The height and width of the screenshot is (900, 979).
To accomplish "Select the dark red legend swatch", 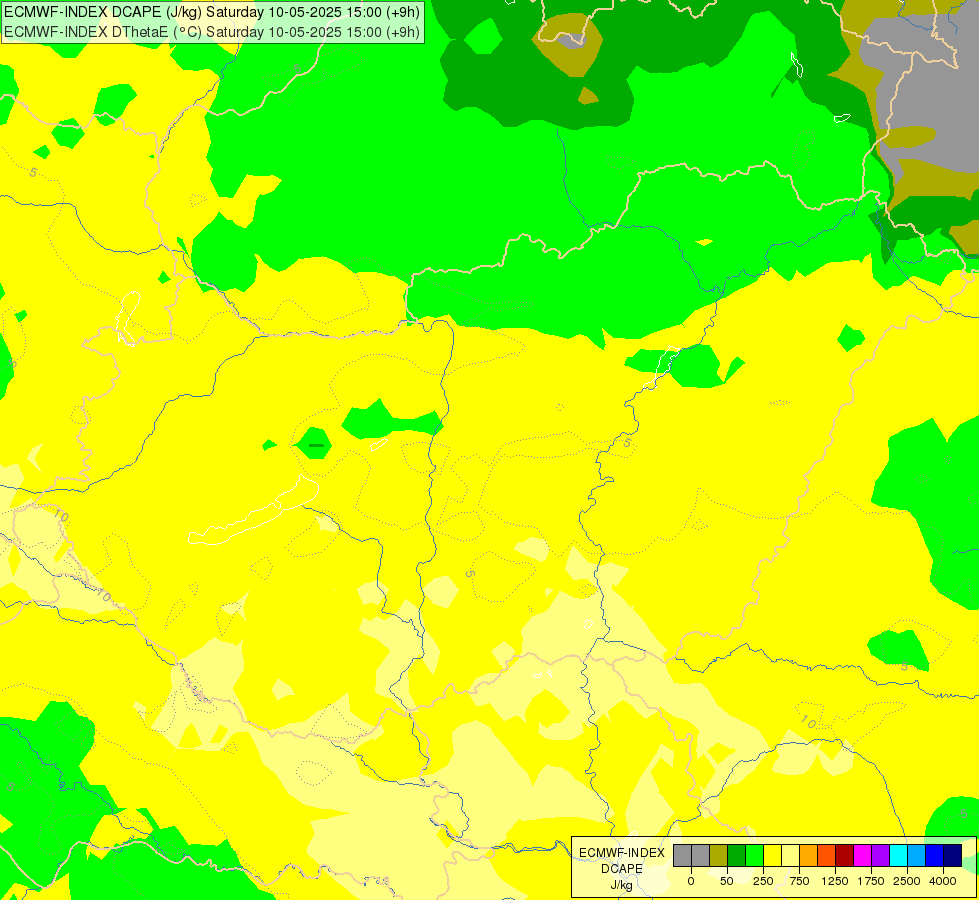I will 845,856.
